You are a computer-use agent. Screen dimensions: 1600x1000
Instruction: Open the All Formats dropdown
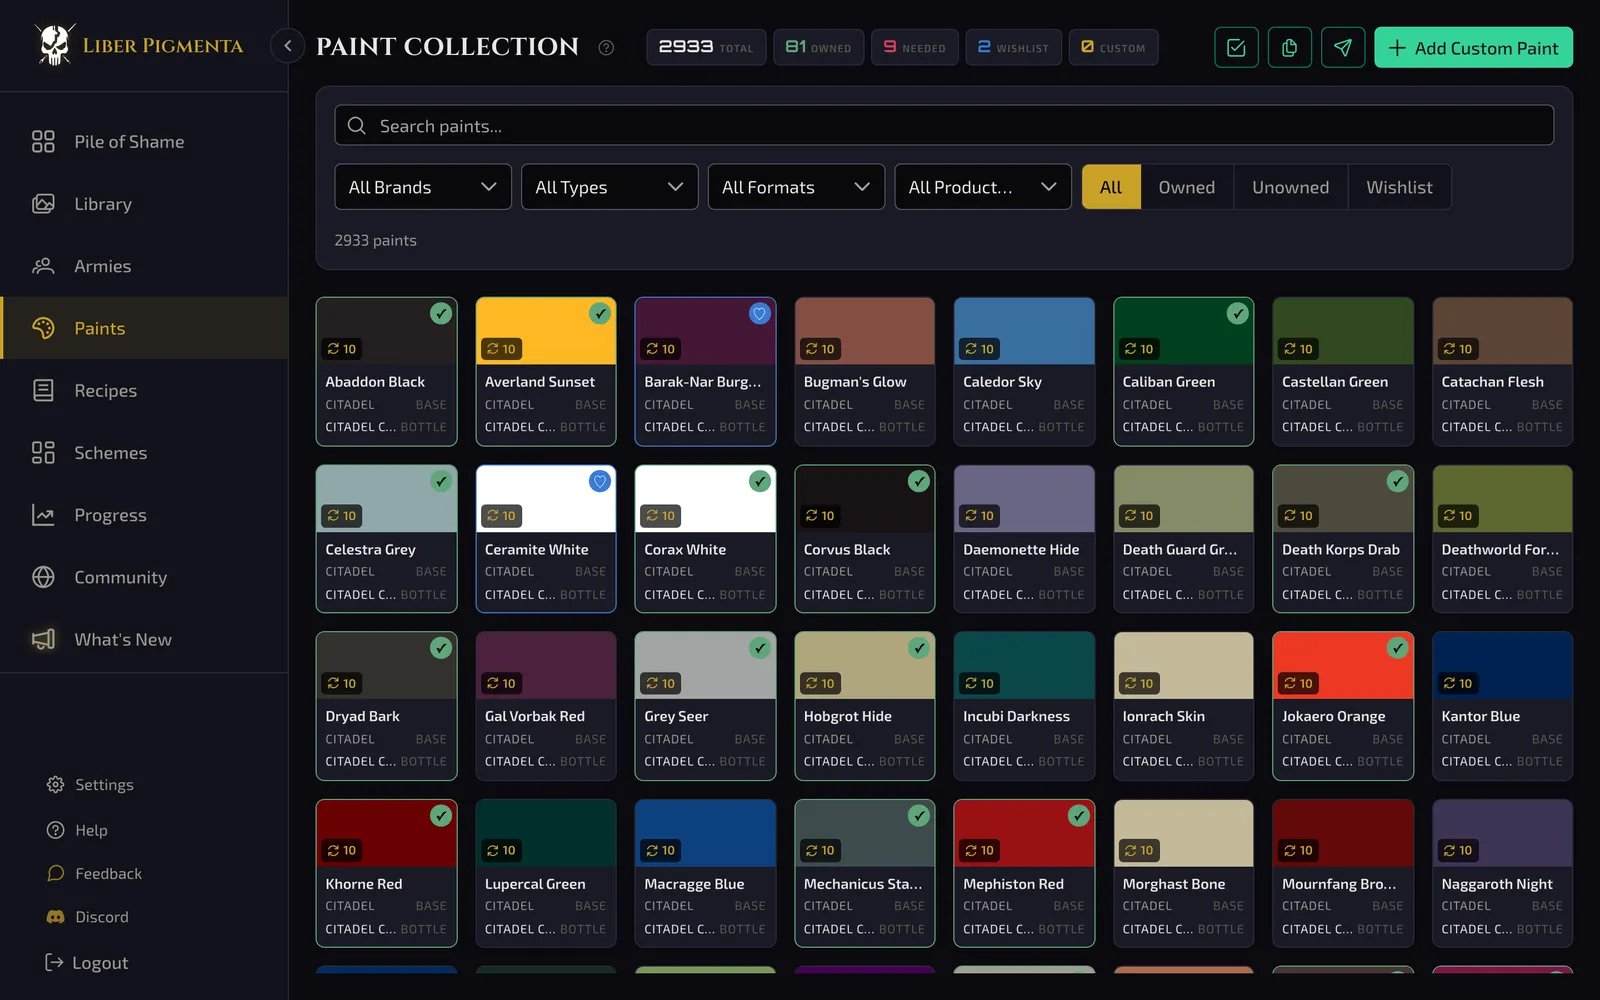[796, 187]
